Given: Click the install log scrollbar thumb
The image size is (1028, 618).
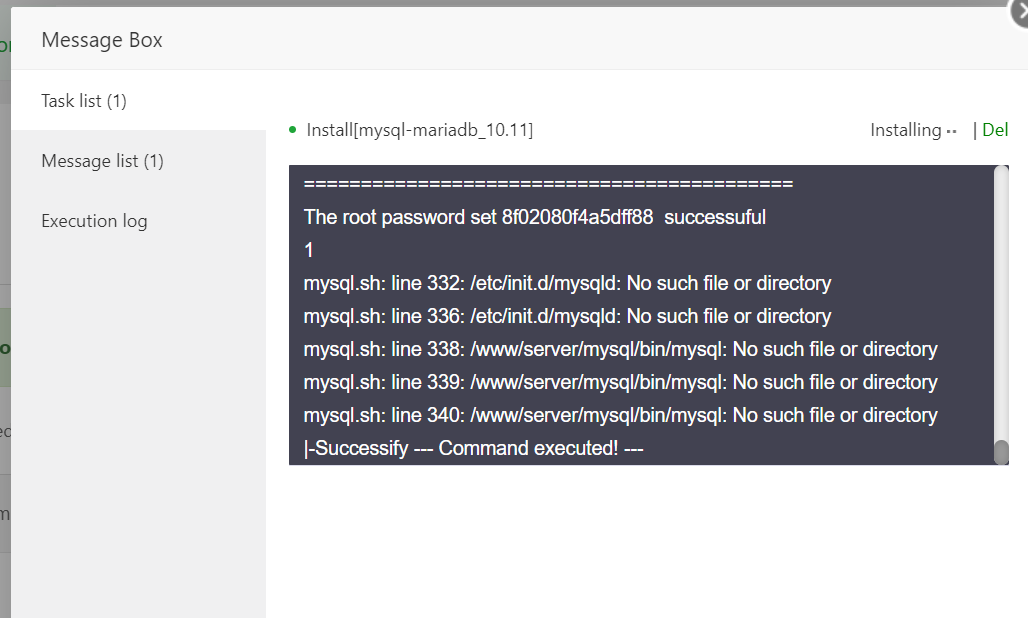Looking at the screenshot, I should point(1001,452).
